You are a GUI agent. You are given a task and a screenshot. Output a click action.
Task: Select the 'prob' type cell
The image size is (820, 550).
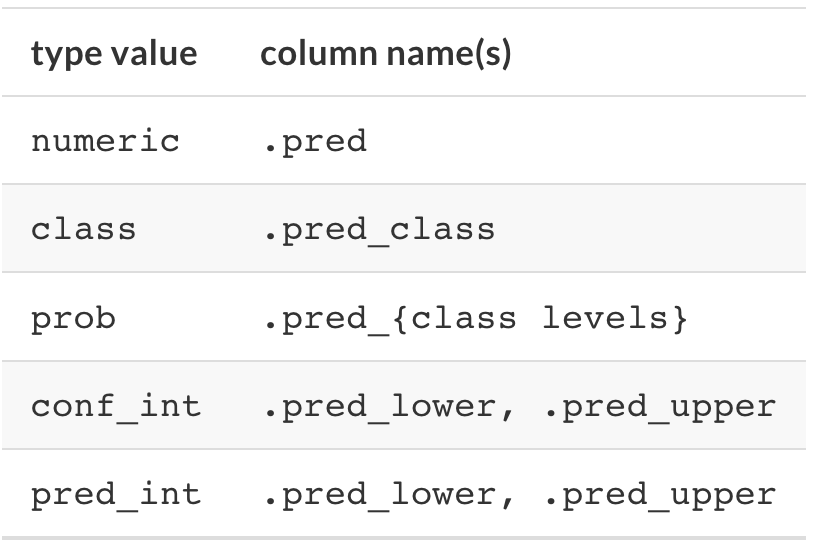click(73, 318)
